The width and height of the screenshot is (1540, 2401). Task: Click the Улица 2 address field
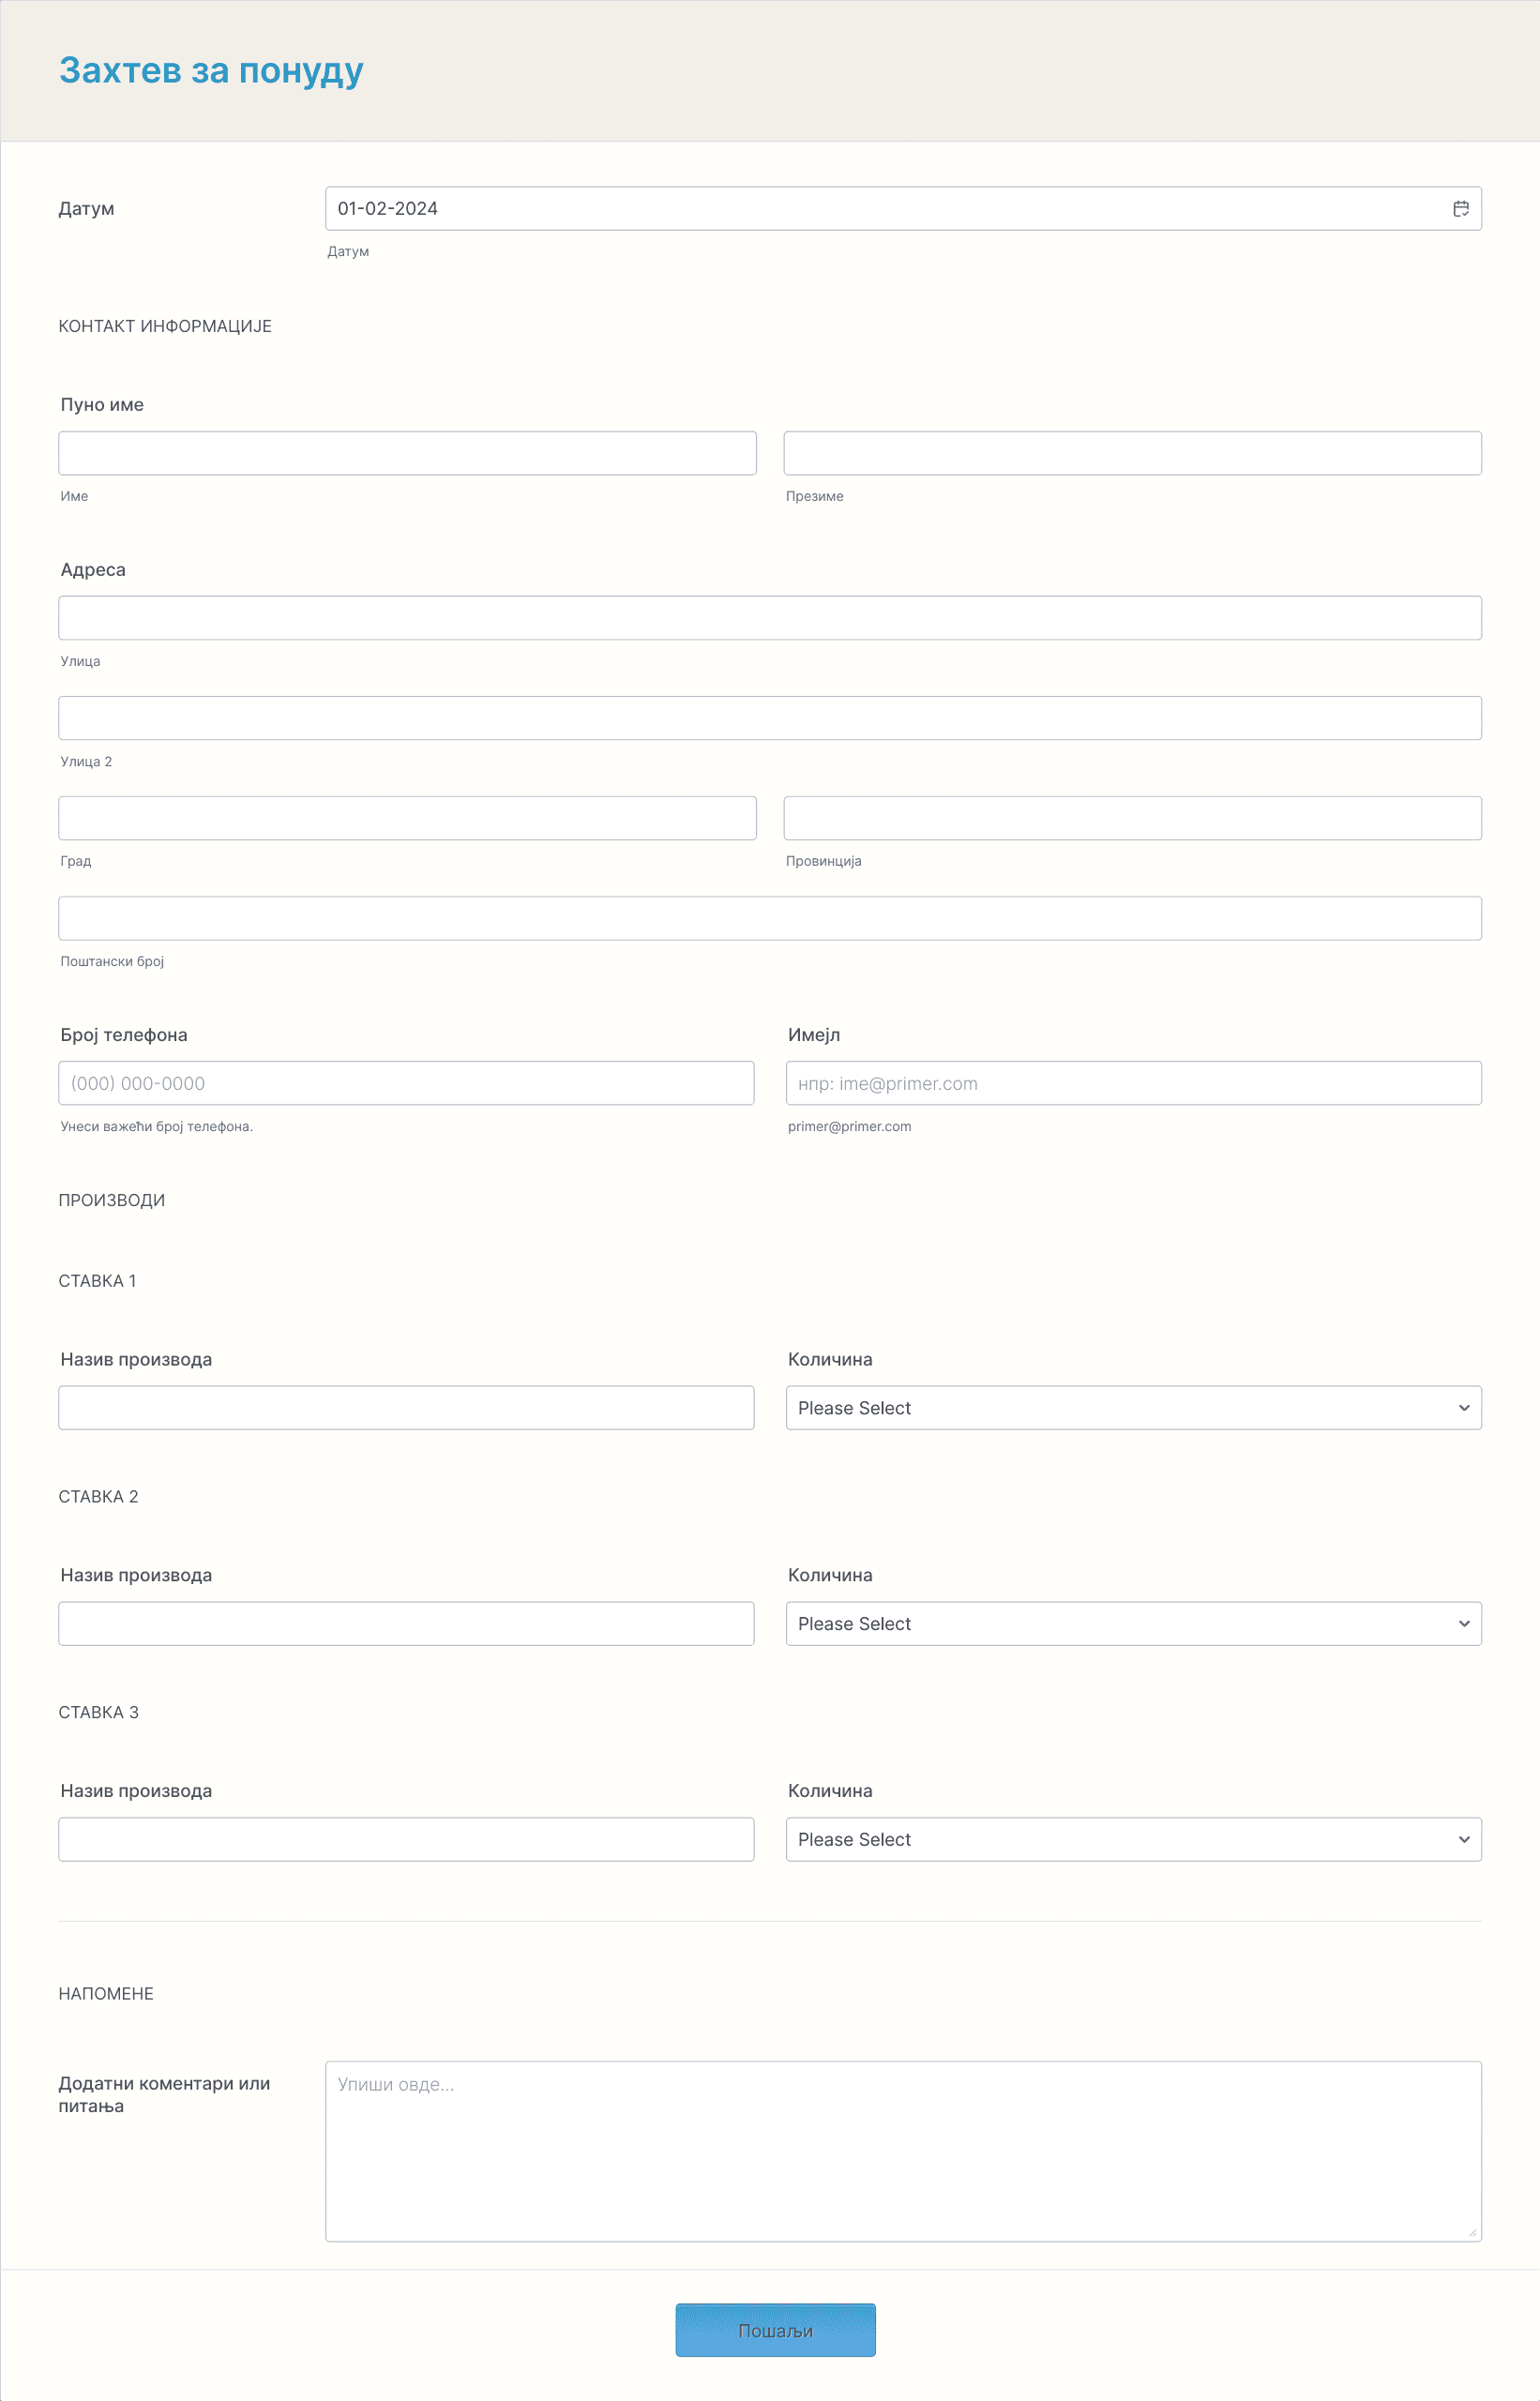pyautogui.click(x=770, y=718)
